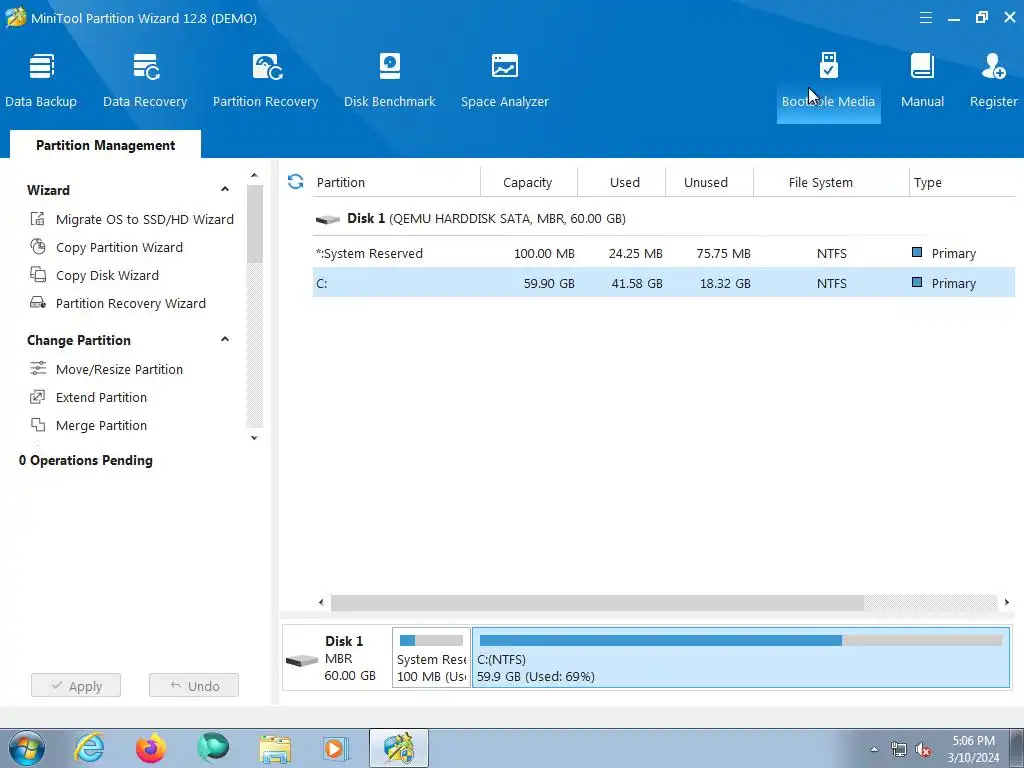Click the partition list left scroll arrow
The image size is (1024, 768).
pos(321,603)
